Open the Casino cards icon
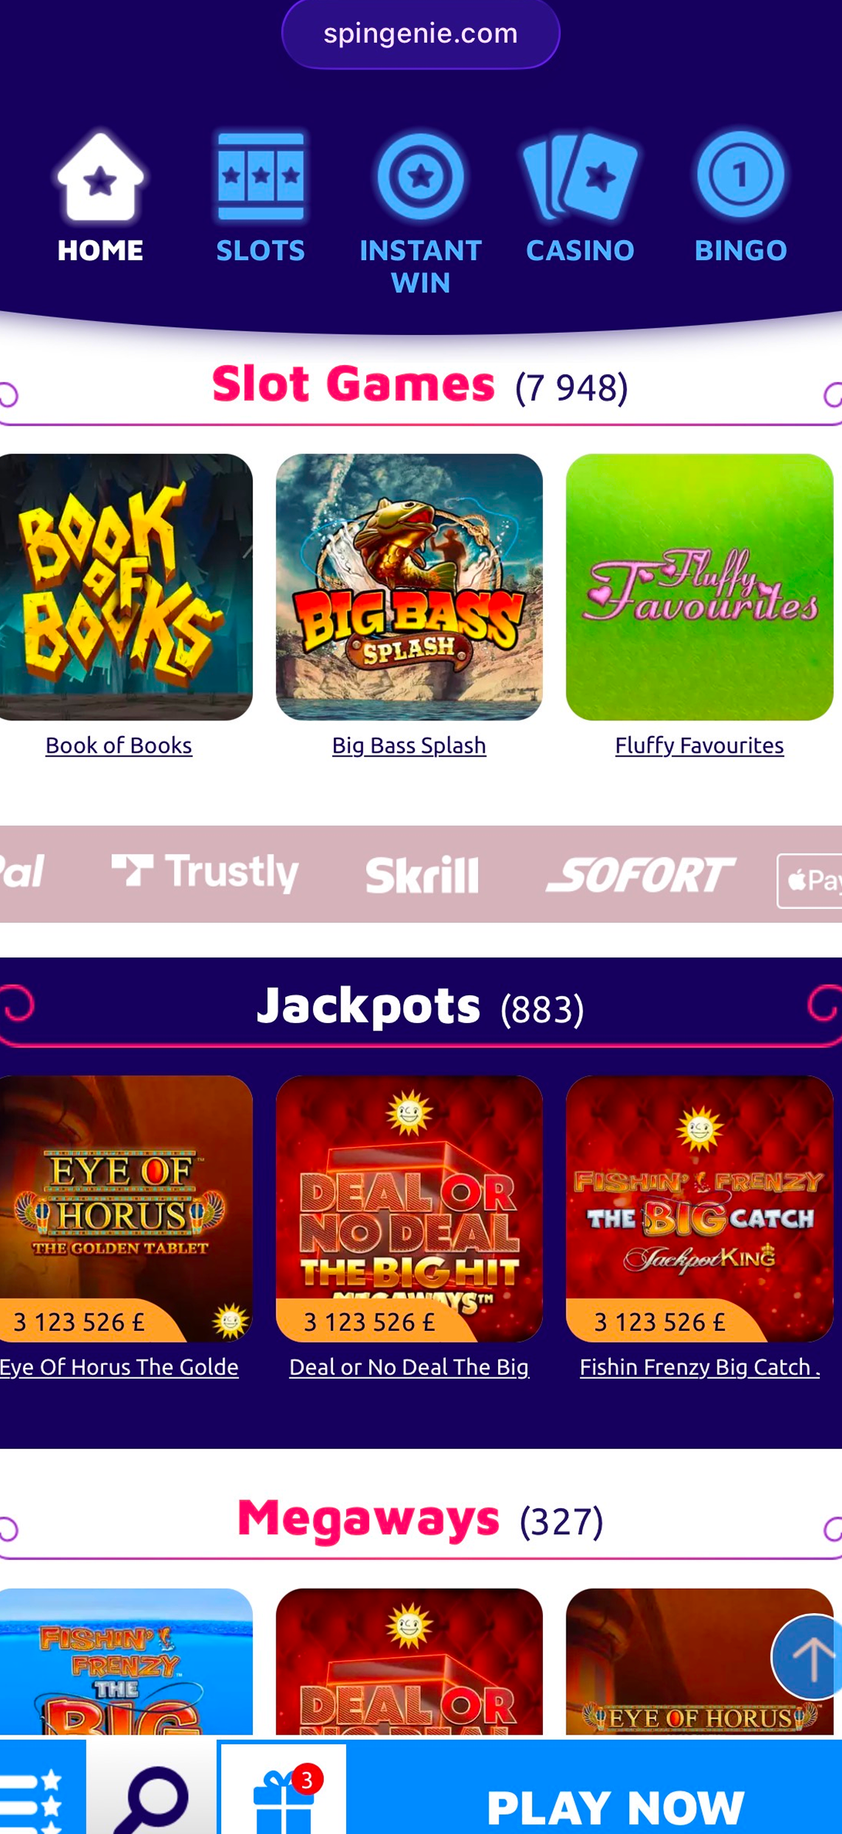The height and width of the screenshot is (1834, 842). click(580, 176)
